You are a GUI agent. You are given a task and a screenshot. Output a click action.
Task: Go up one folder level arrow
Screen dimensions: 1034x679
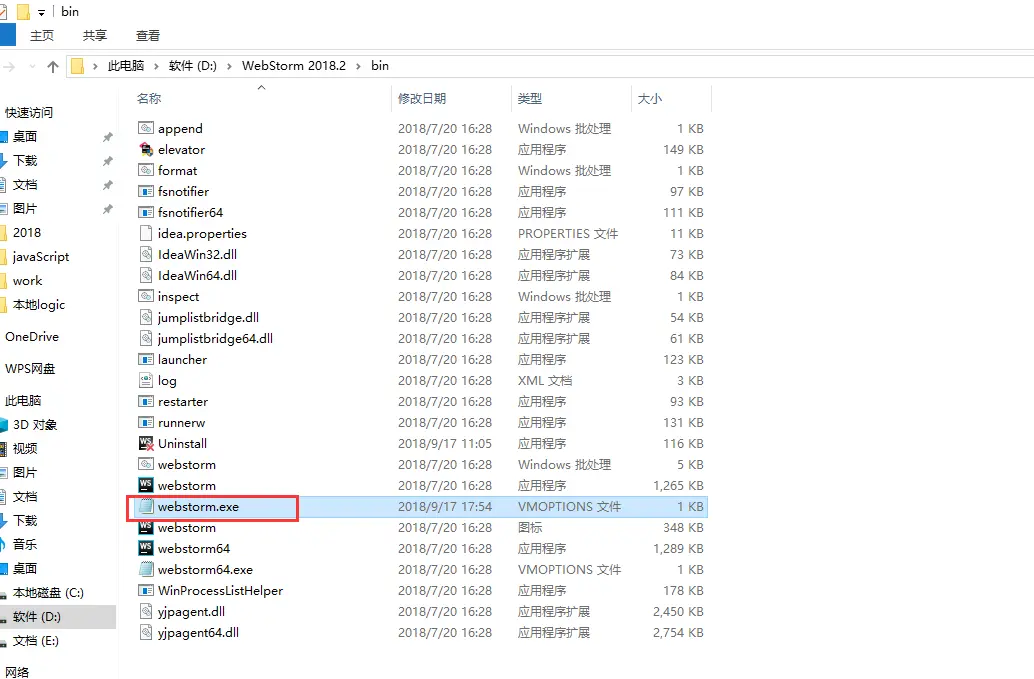click(53, 66)
